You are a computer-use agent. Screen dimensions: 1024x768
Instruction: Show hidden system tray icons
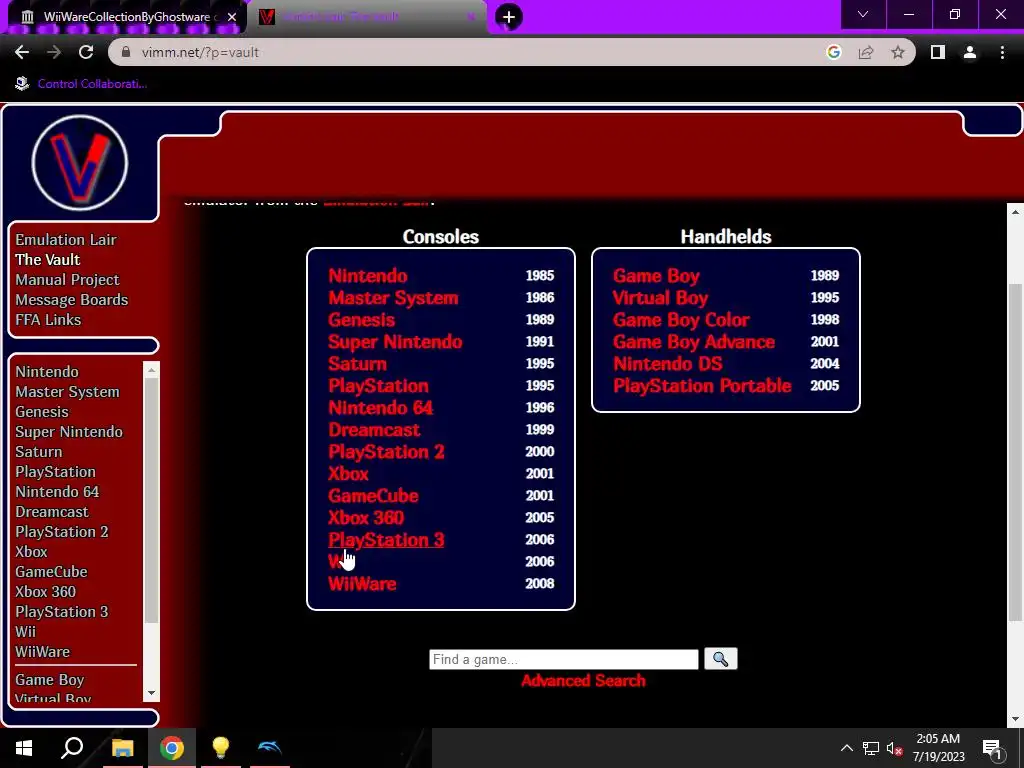point(846,748)
